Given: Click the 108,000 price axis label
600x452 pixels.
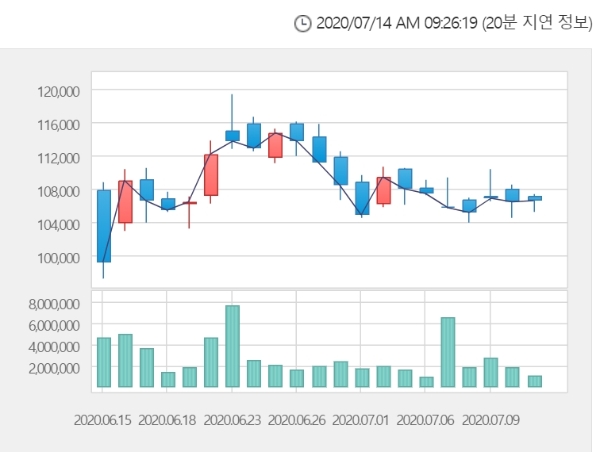Looking at the screenshot, I should pos(58,191).
